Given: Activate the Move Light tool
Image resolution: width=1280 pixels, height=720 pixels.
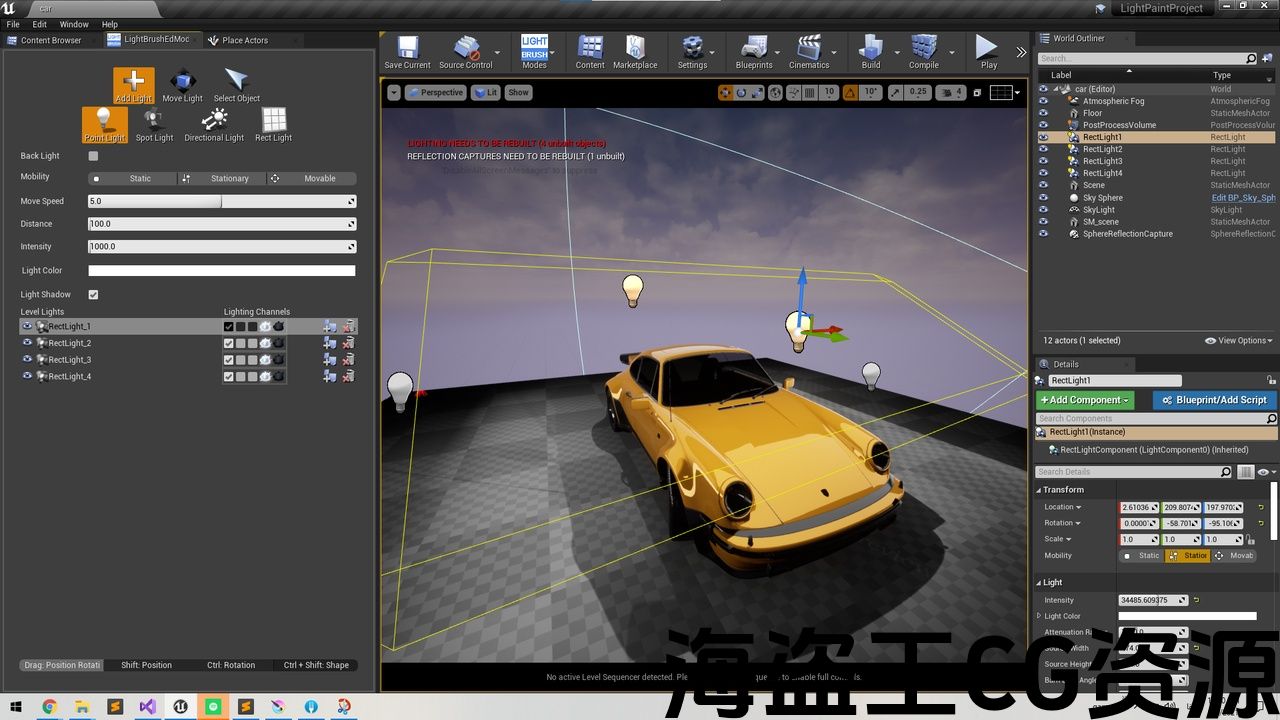Looking at the screenshot, I should click(x=182, y=86).
